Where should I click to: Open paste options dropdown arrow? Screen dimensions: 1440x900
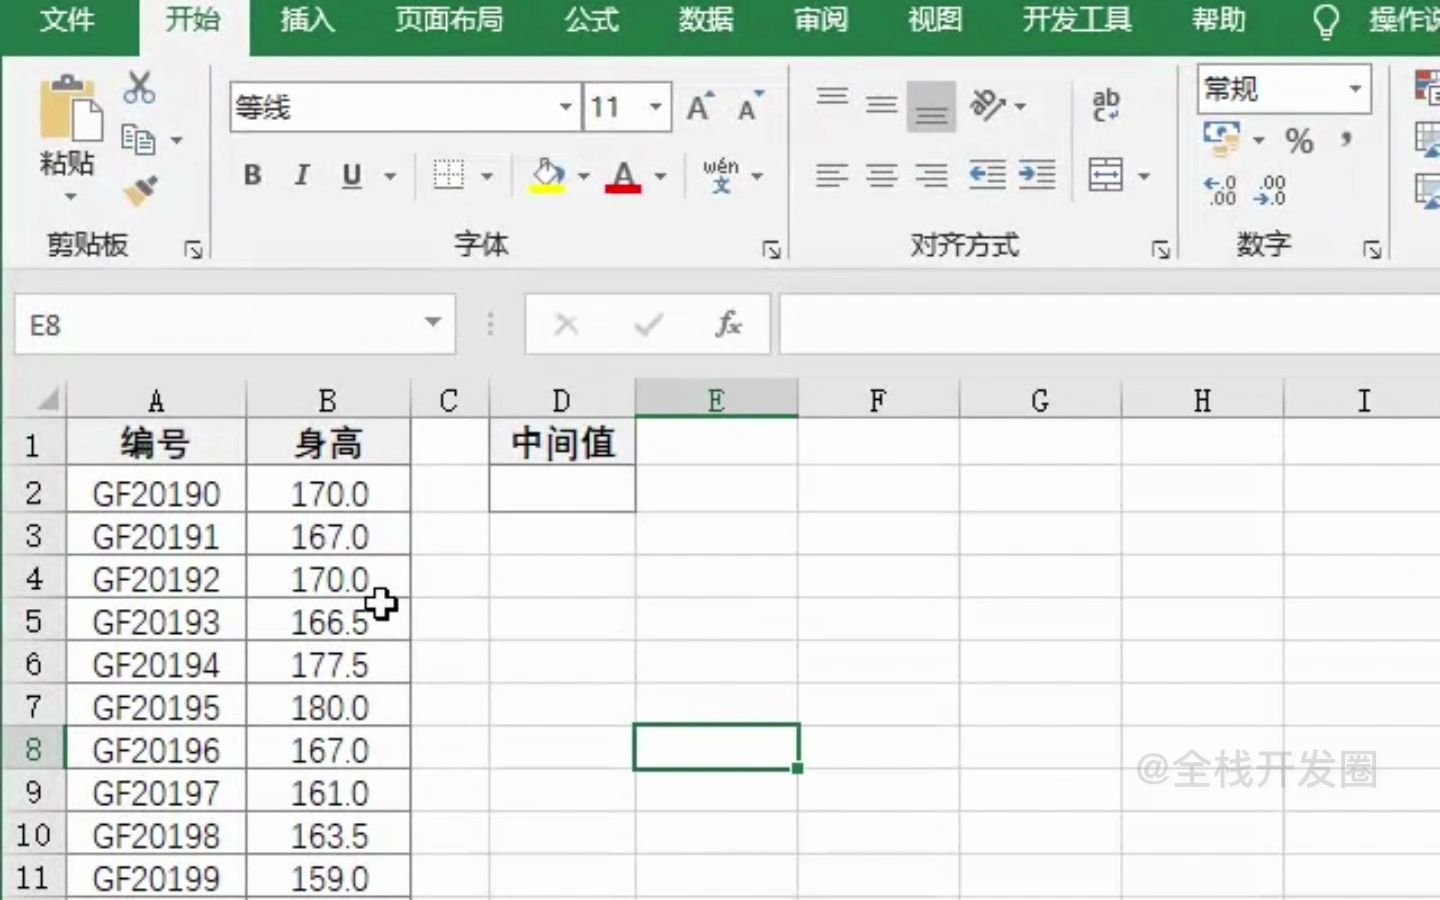coord(70,196)
